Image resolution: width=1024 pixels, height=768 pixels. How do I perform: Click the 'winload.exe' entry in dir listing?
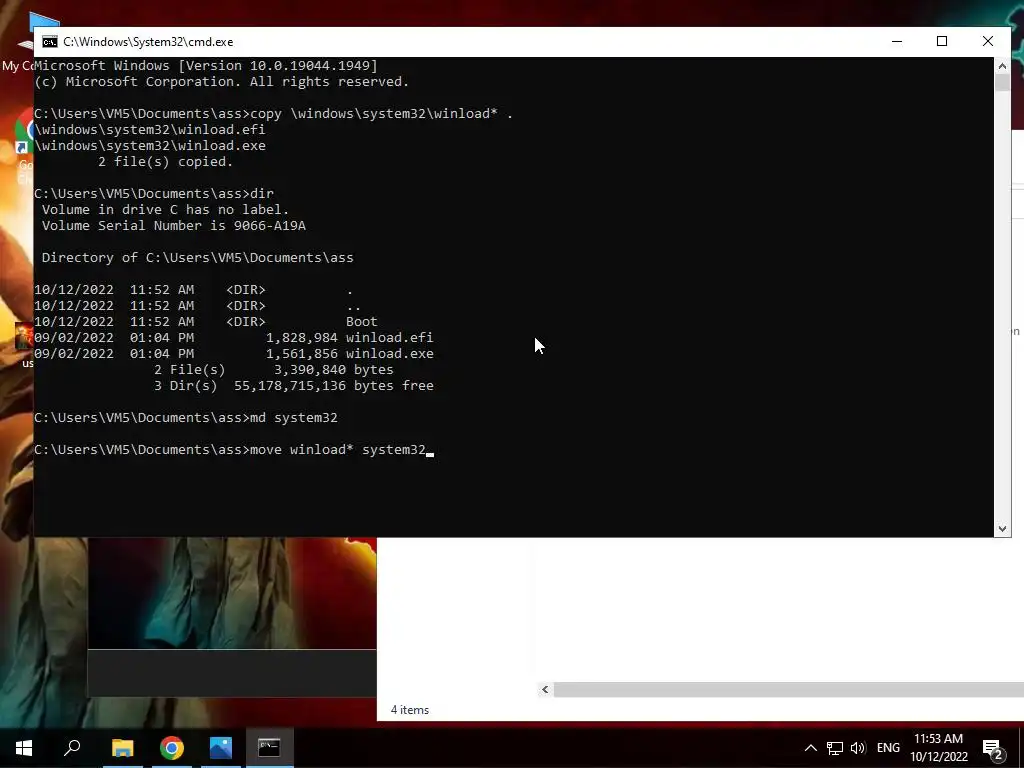click(389, 353)
